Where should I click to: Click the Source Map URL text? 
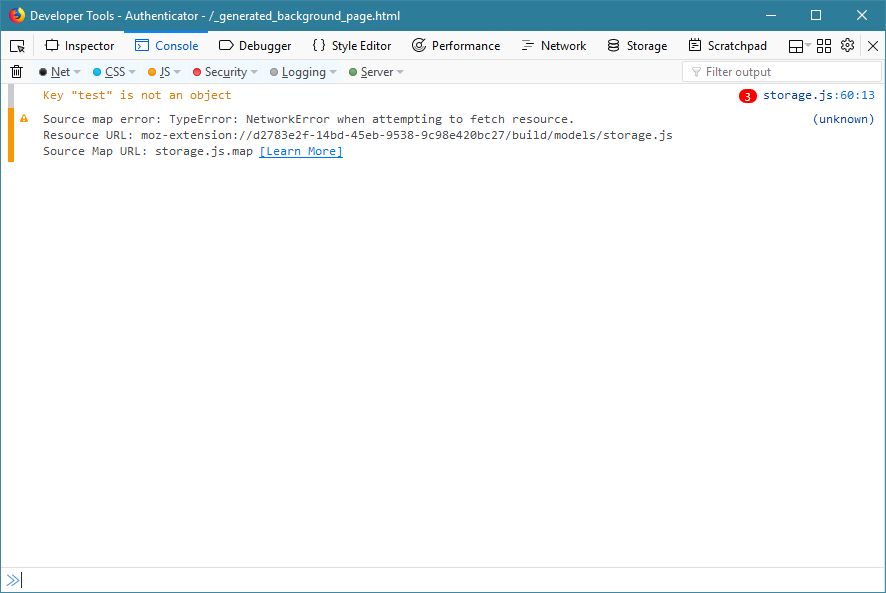(x=147, y=152)
